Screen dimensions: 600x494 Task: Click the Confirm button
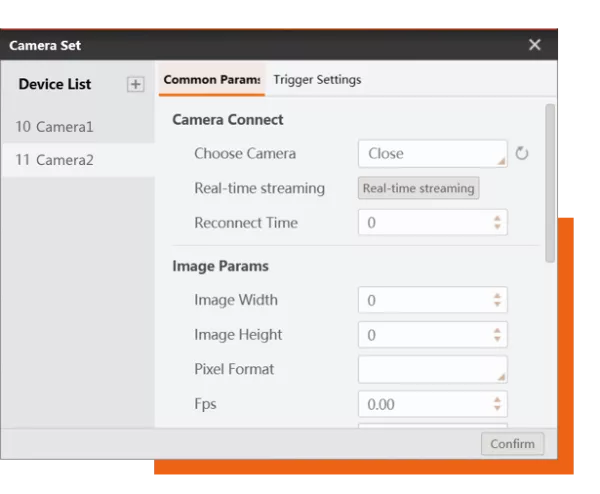pos(513,443)
